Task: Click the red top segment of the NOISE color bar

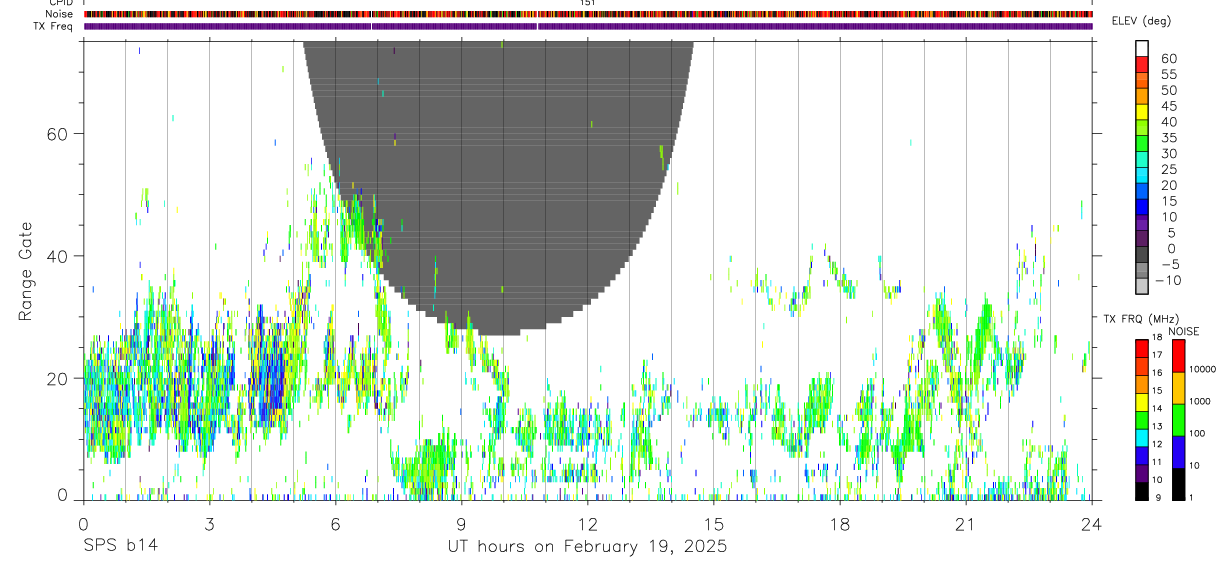Action: click(1178, 356)
